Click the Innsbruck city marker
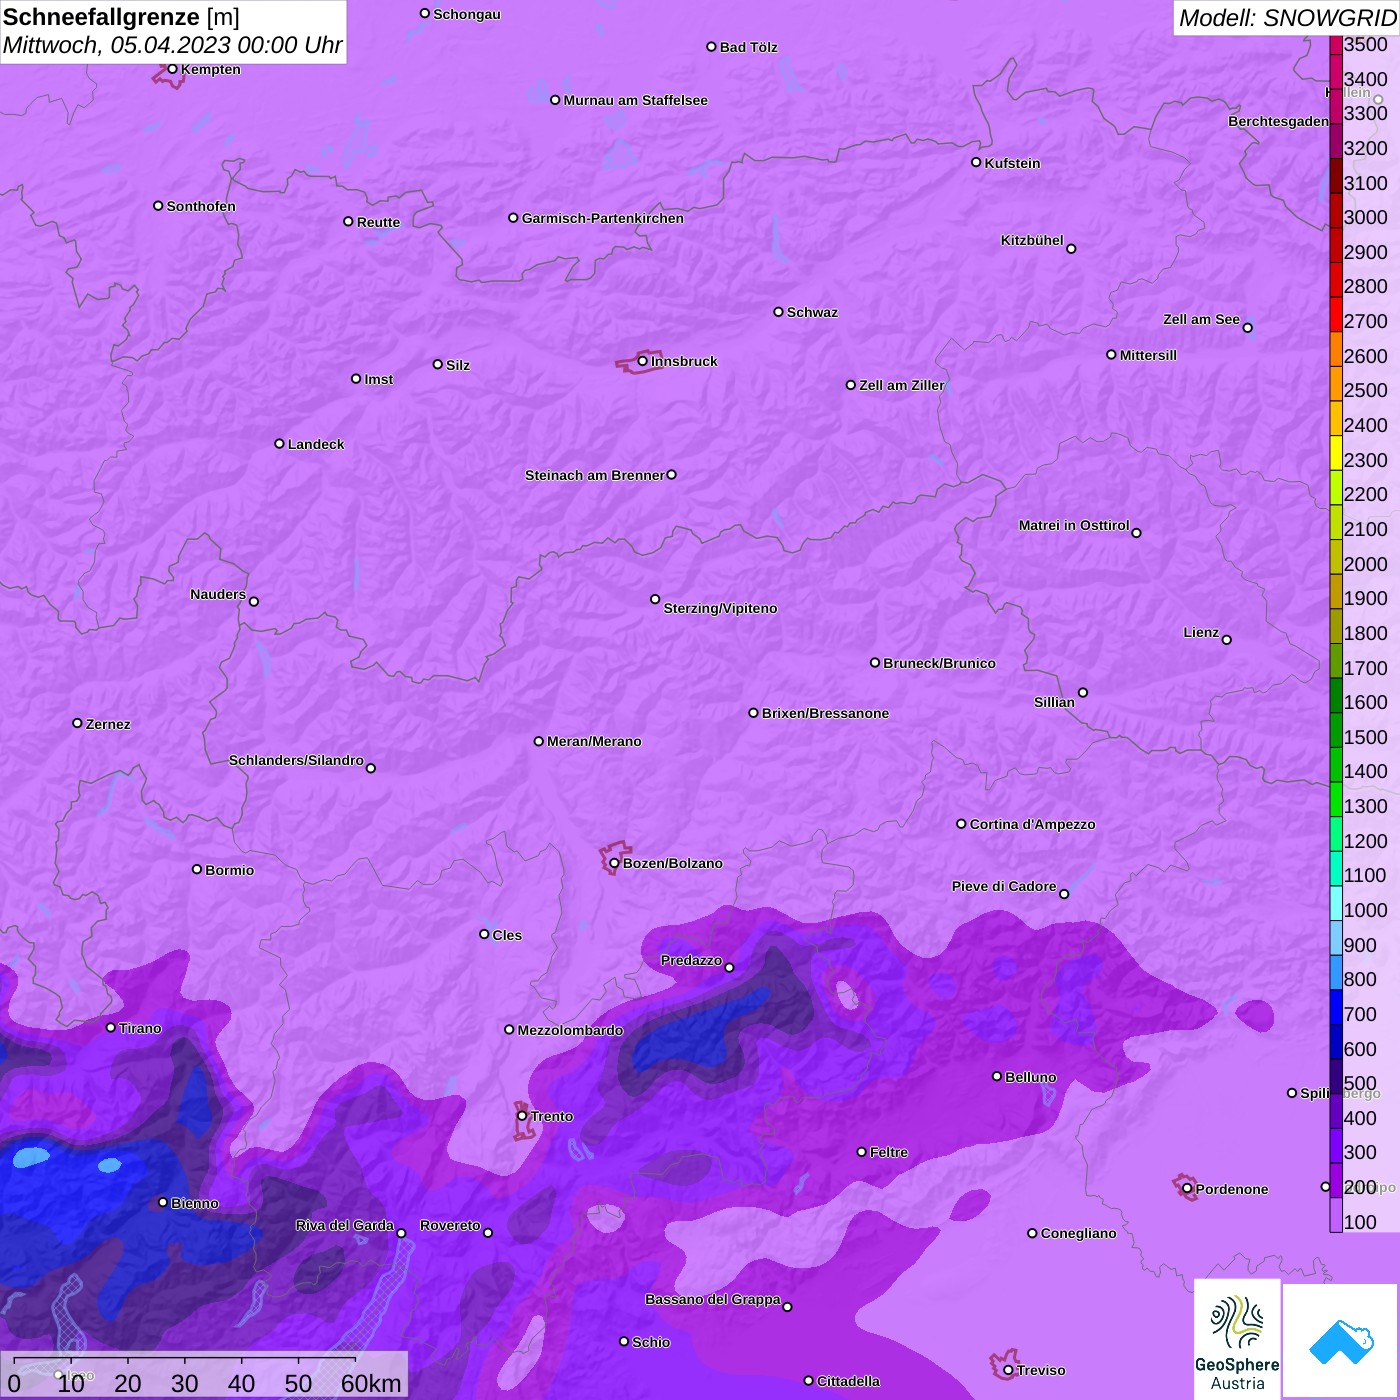 coord(643,361)
